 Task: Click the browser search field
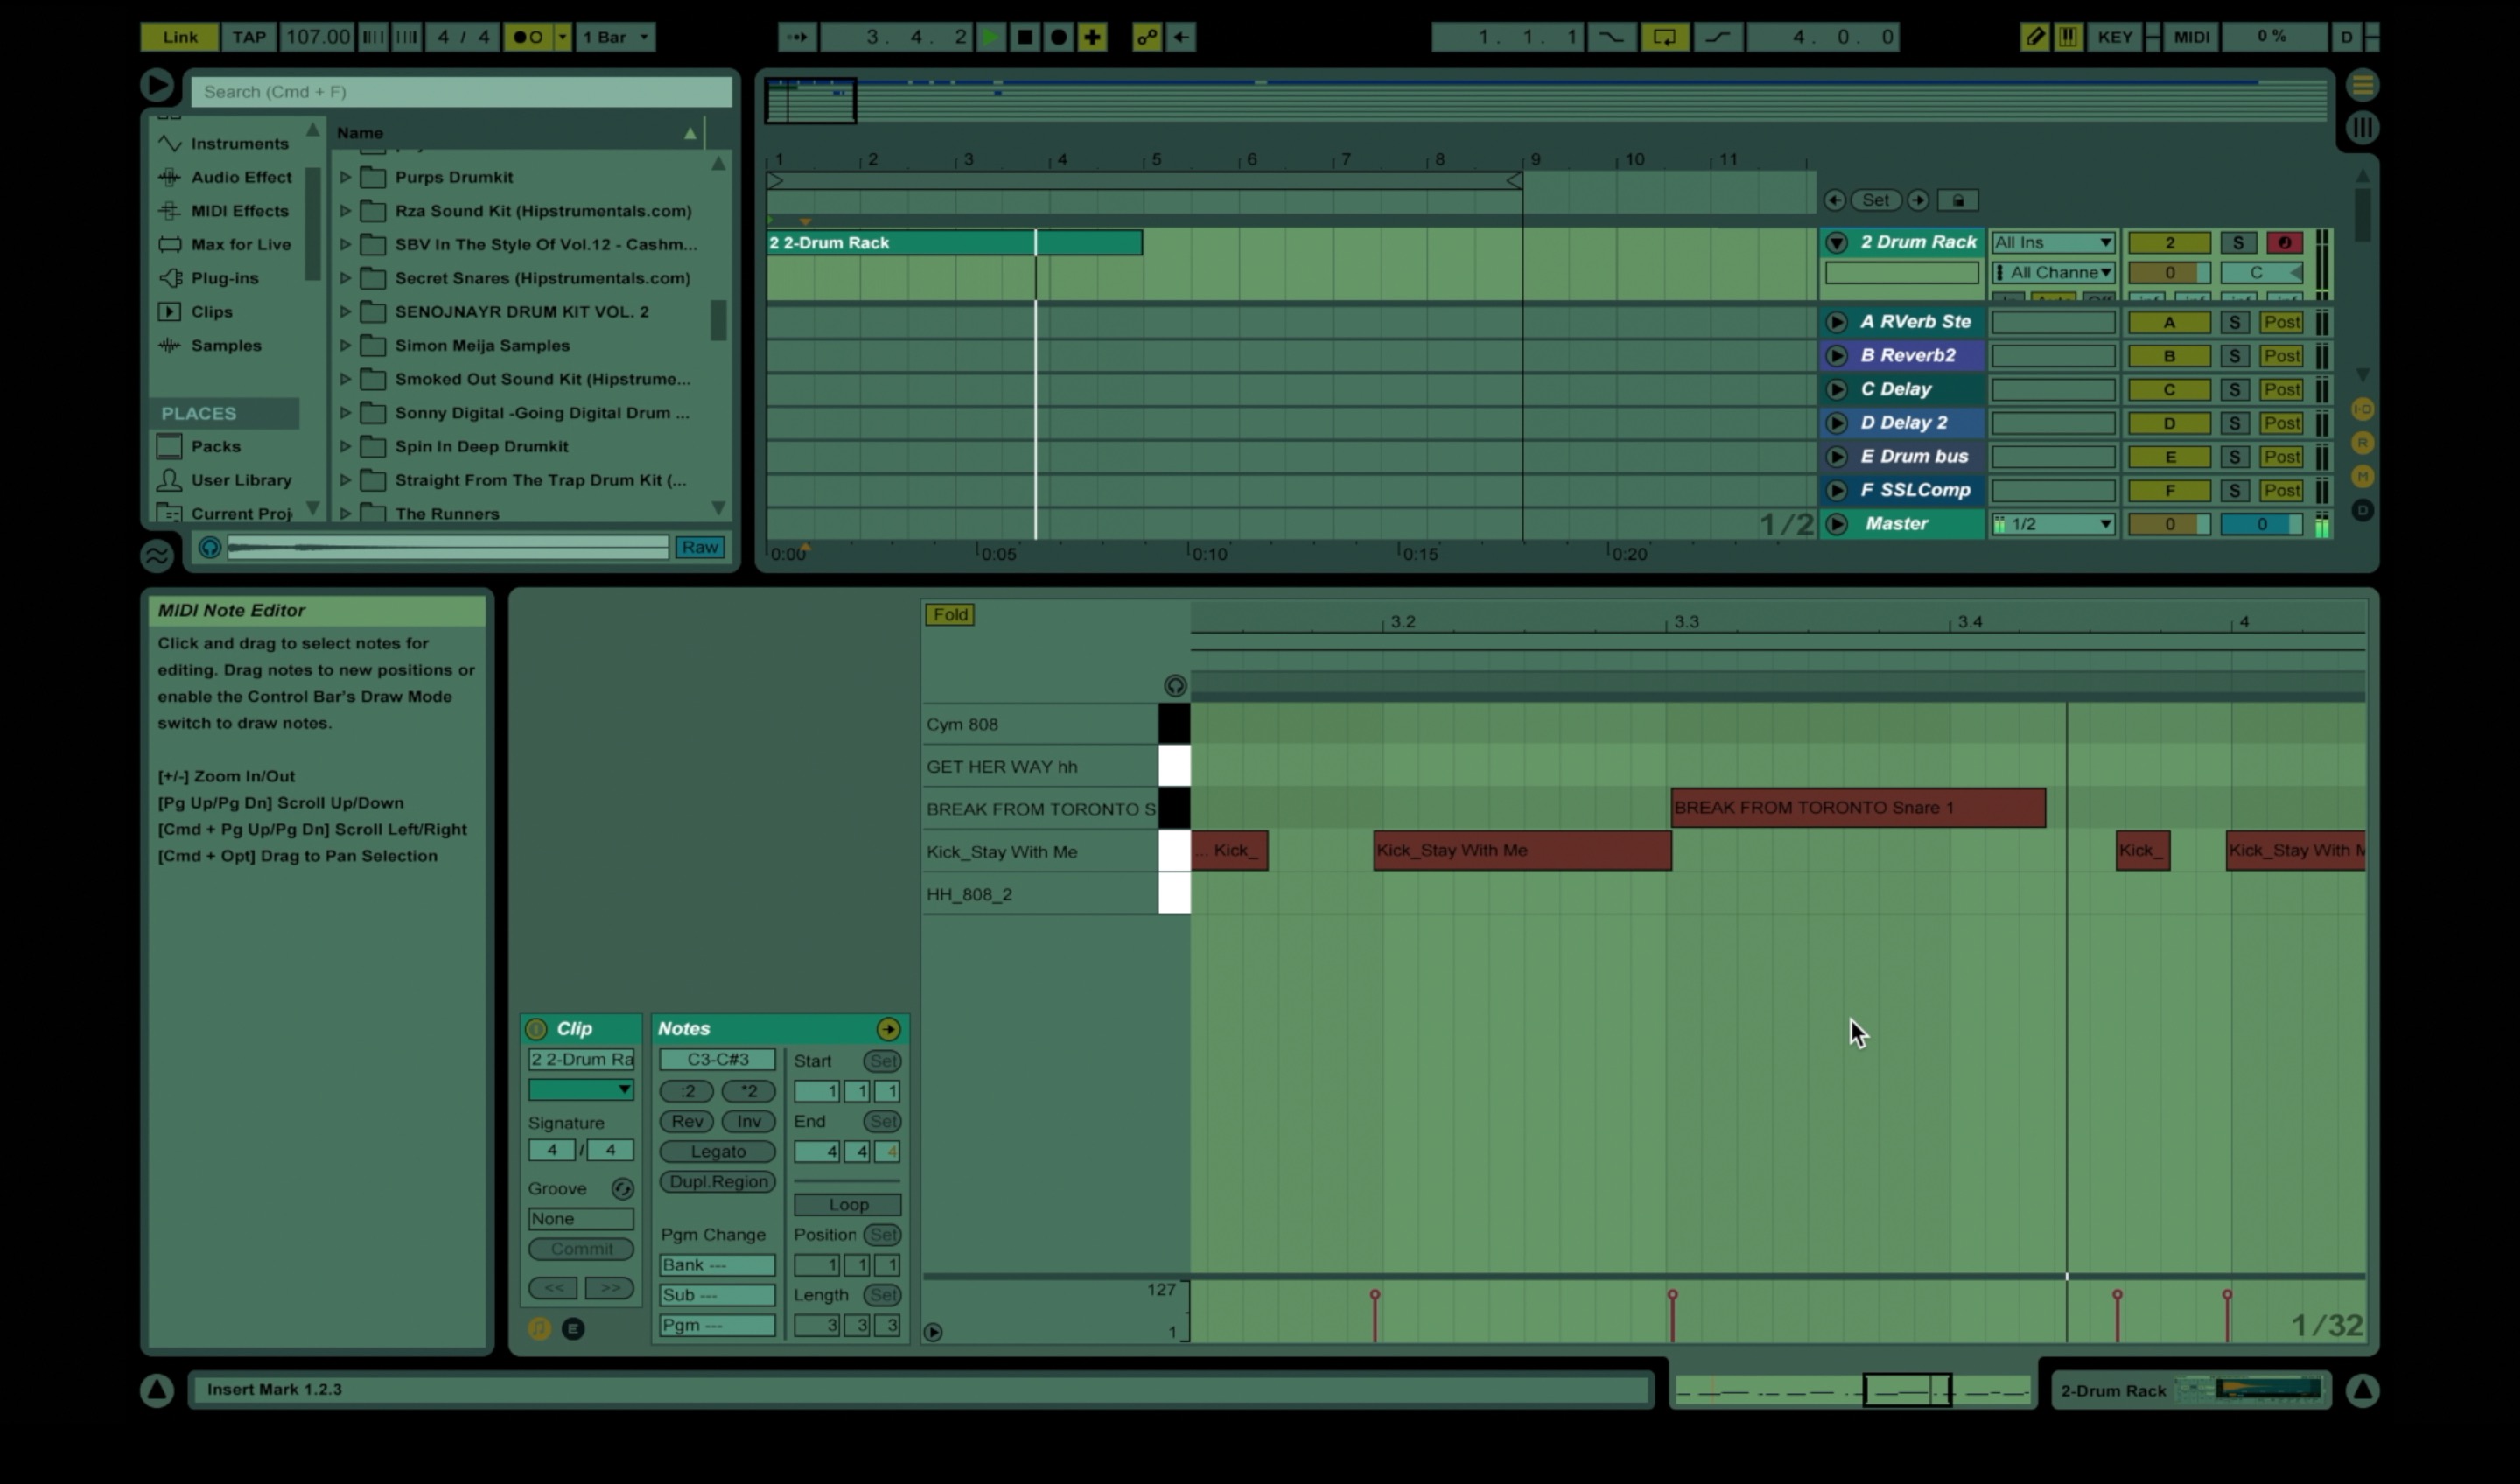tap(461, 92)
